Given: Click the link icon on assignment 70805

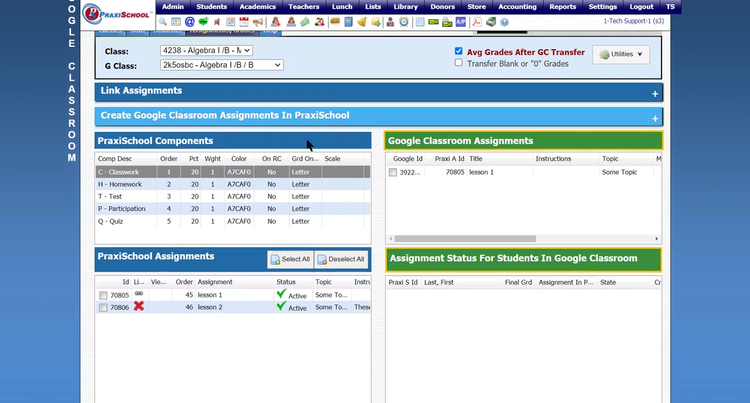Looking at the screenshot, I should [x=139, y=294].
